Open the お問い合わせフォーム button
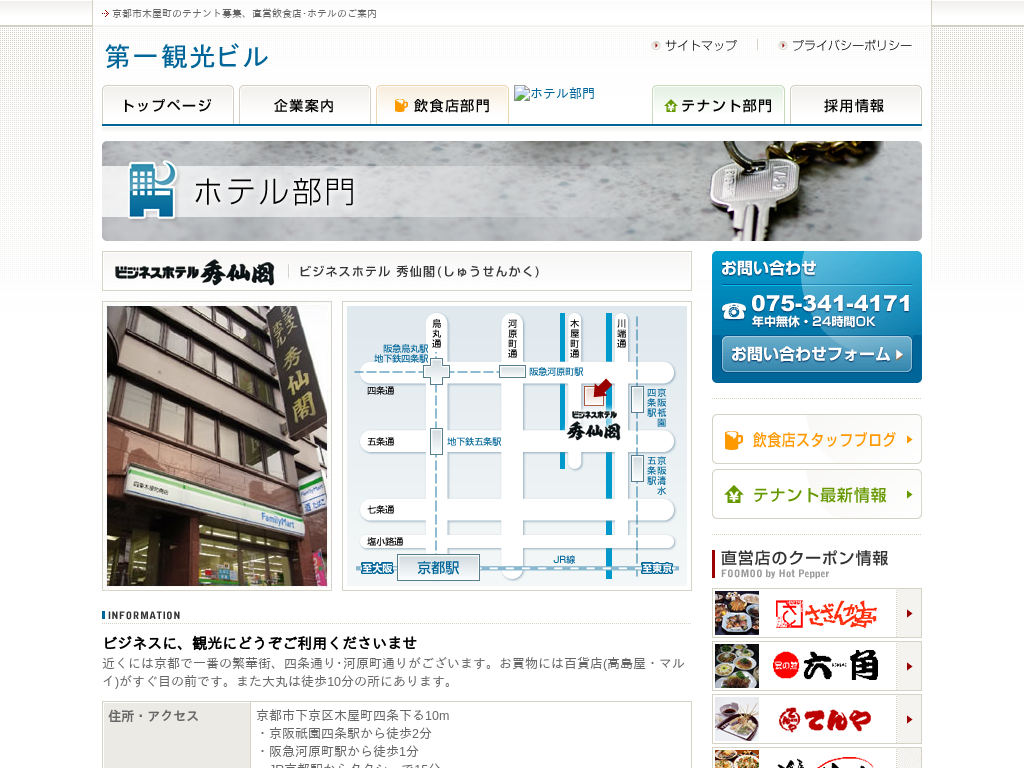The image size is (1024, 768). tap(816, 354)
